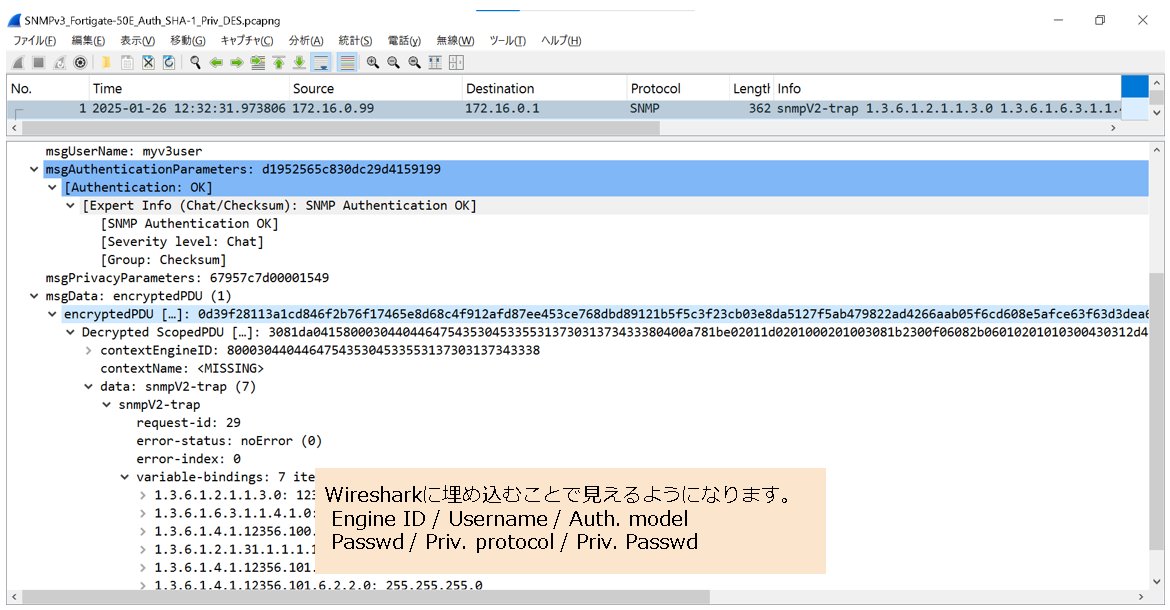Start capturing packets with the shark fin icon
This screenshot has width=1170, height=610.
pyautogui.click(x=18, y=63)
